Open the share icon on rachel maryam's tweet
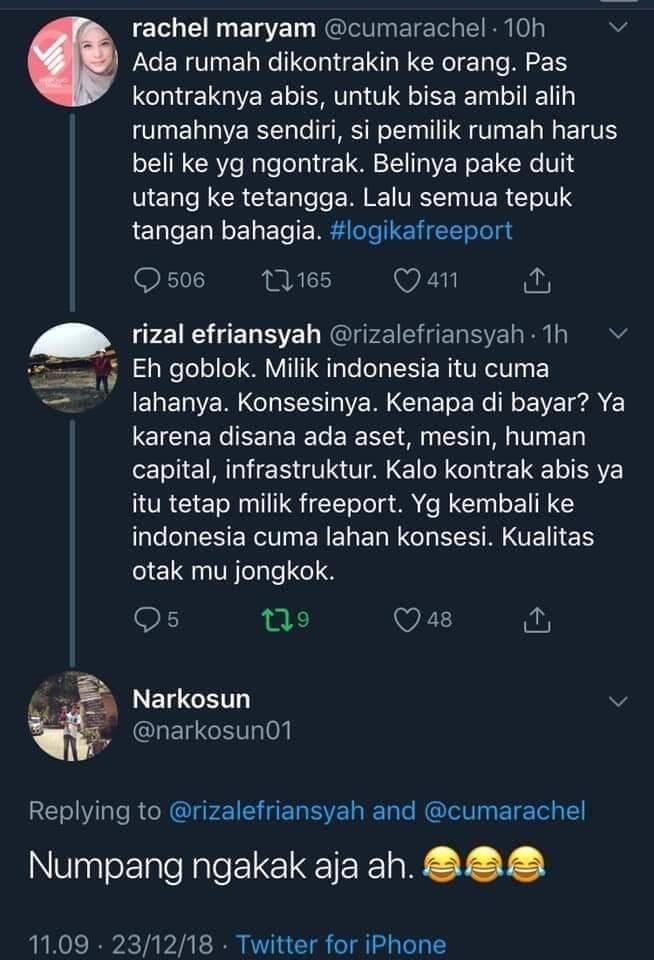Screen dimensions: 654x960 click(x=537, y=281)
